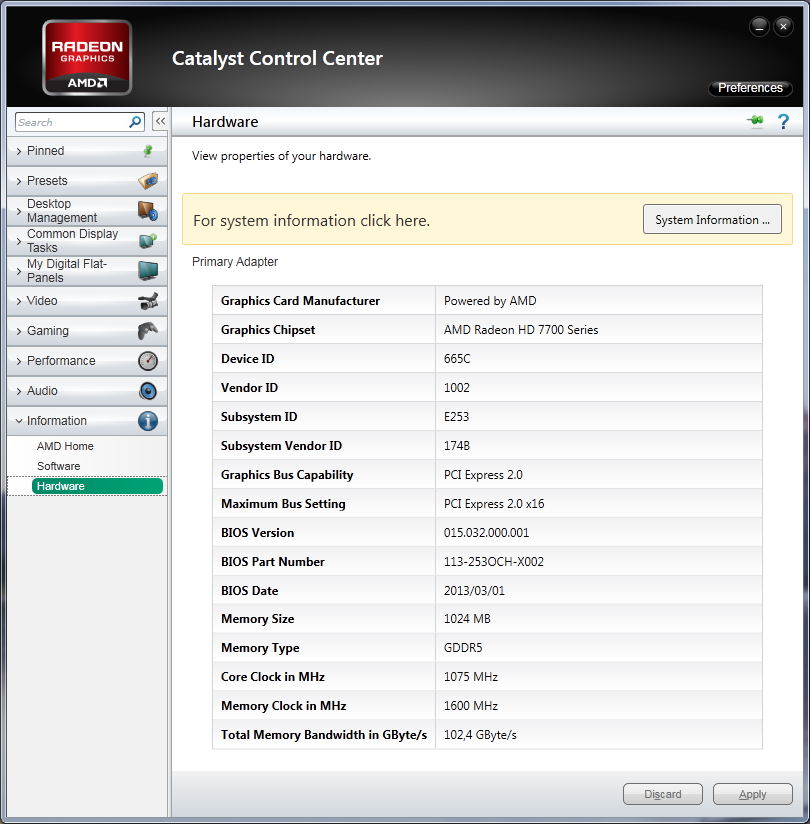810x824 pixels.
Task: Collapse the sidebar with the double-chevron button
Action: point(160,121)
